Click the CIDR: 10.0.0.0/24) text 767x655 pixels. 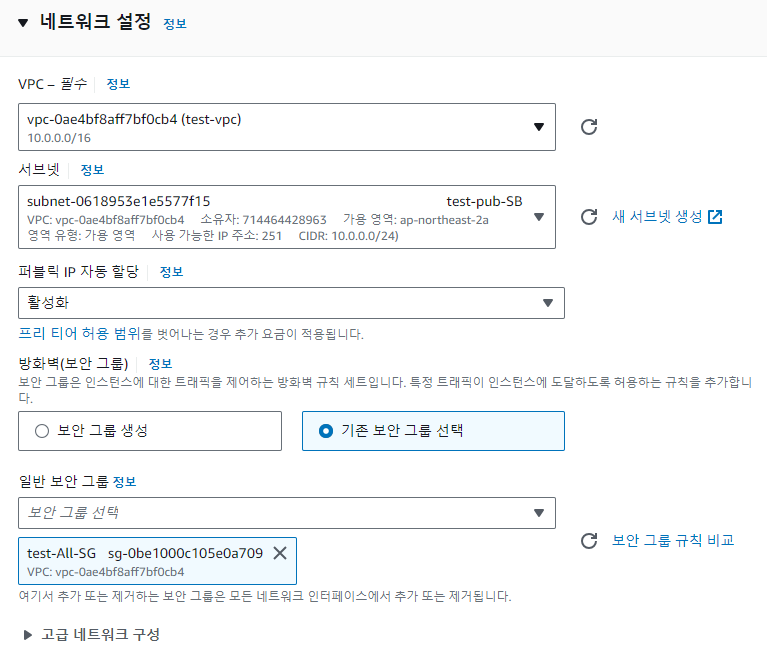click(349, 236)
